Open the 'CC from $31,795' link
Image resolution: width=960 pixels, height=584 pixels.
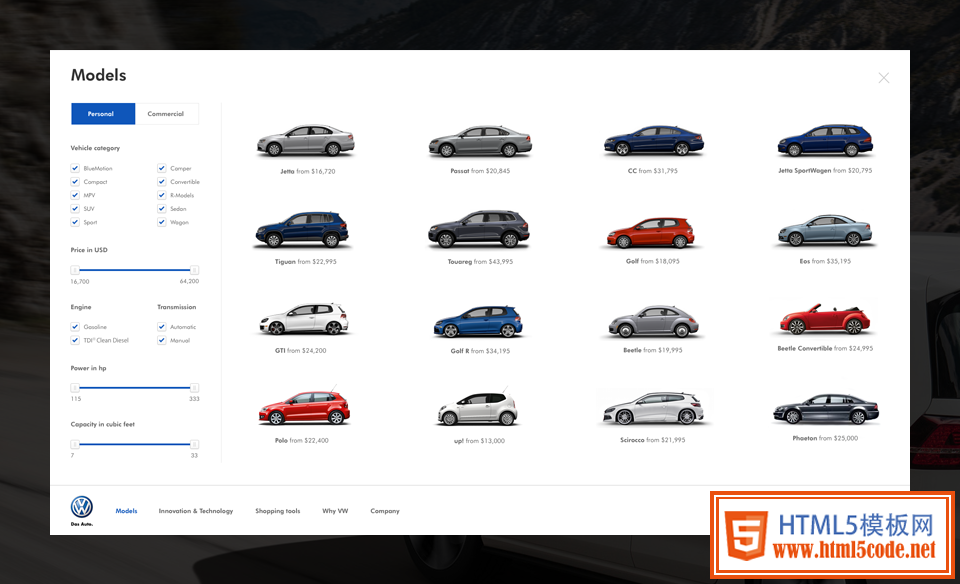click(653, 171)
